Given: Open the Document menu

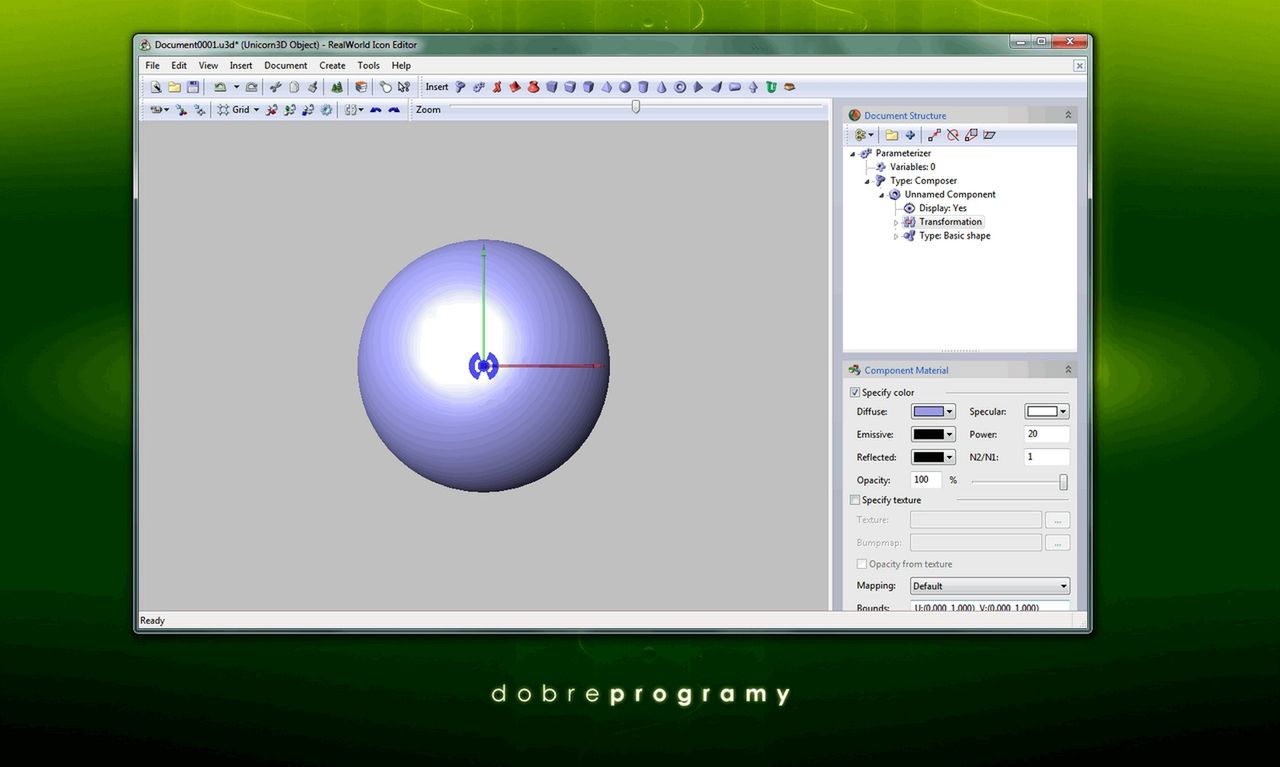Looking at the screenshot, I should [286, 65].
